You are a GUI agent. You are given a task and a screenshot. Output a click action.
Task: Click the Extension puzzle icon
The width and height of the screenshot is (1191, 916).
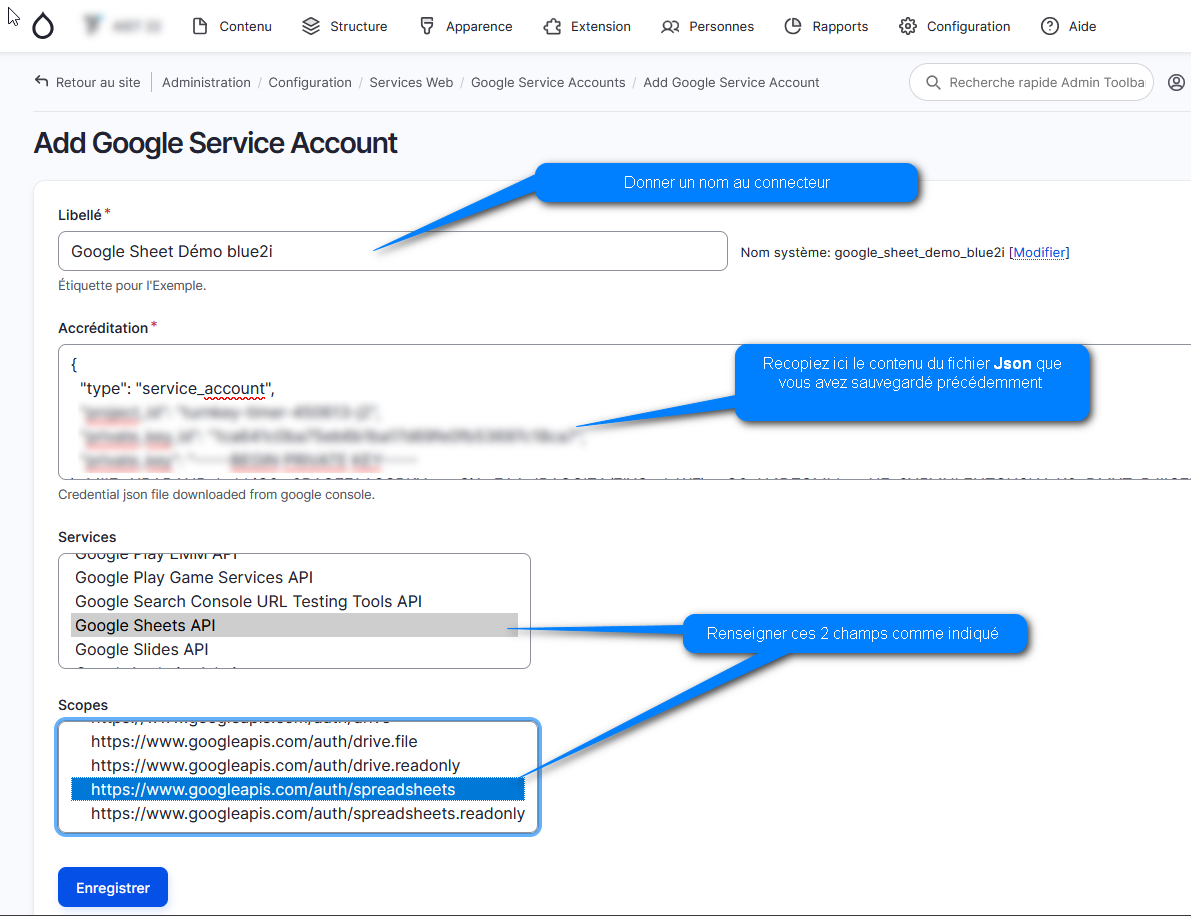(x=552, y=27)
